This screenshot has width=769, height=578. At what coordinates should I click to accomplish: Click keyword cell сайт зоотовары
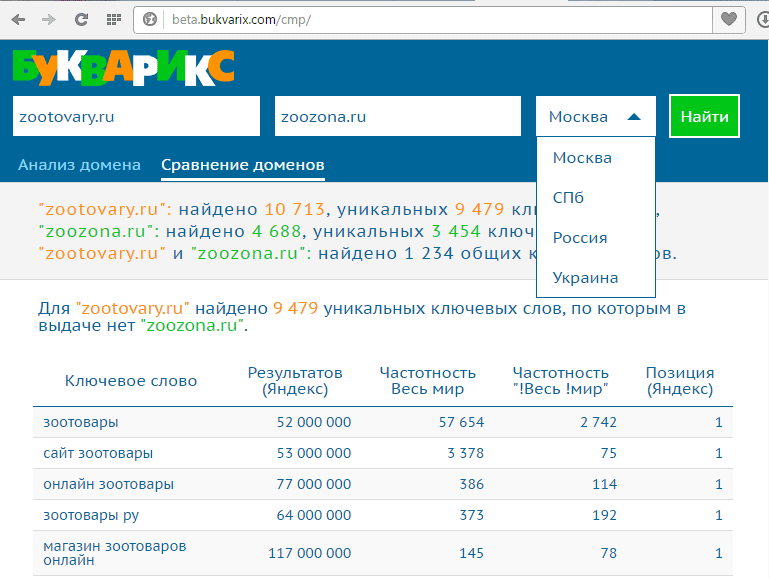click(98, 453)
